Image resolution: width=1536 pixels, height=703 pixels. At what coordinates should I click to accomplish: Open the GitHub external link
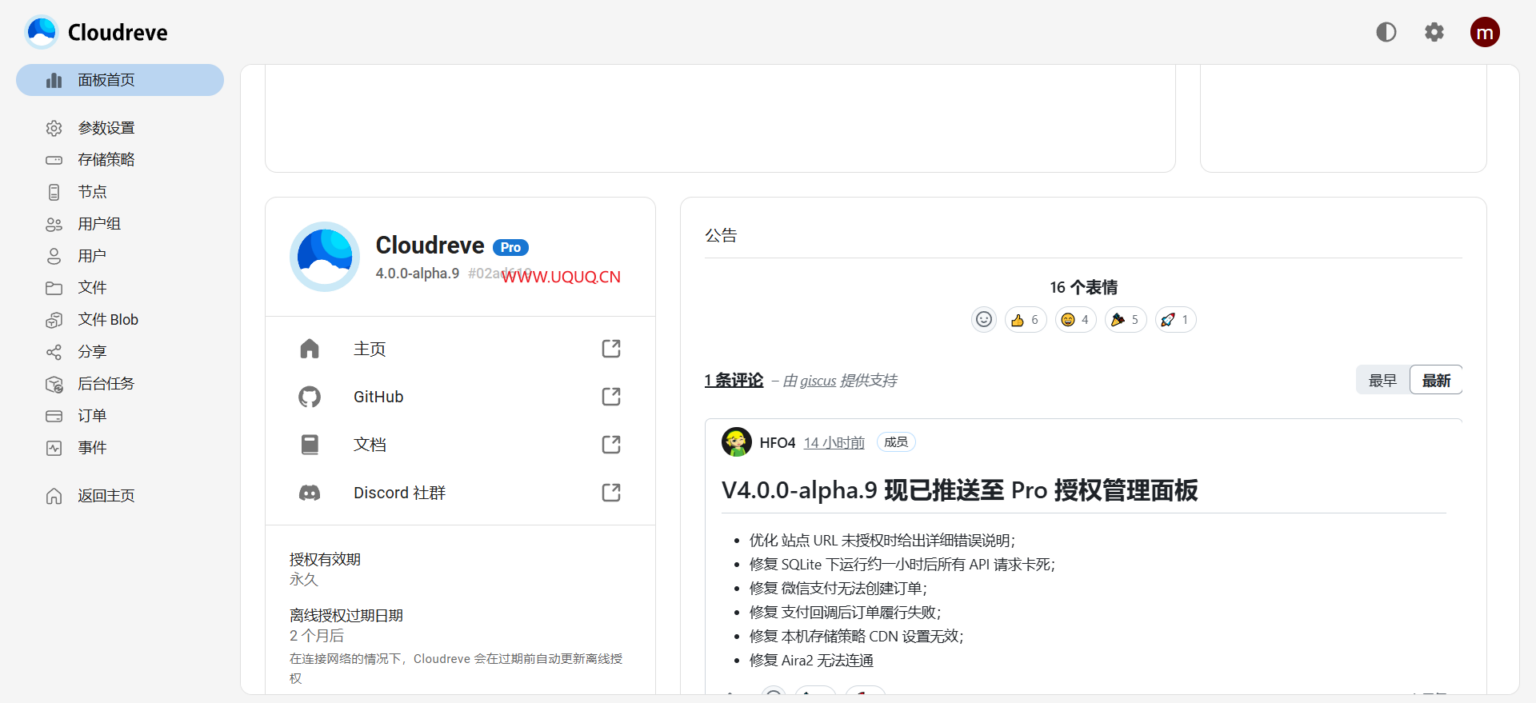tap(377, 396)
